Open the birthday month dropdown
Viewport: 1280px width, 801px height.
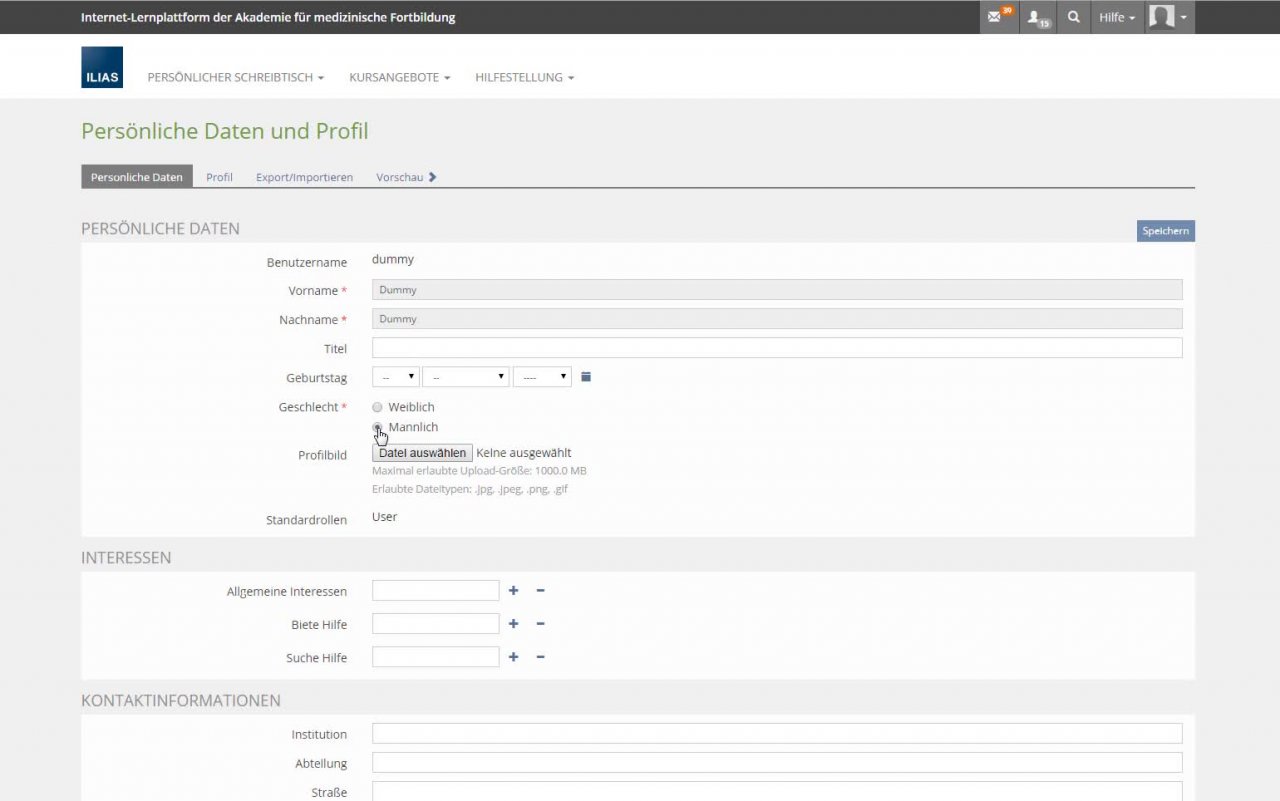[466, 377]
